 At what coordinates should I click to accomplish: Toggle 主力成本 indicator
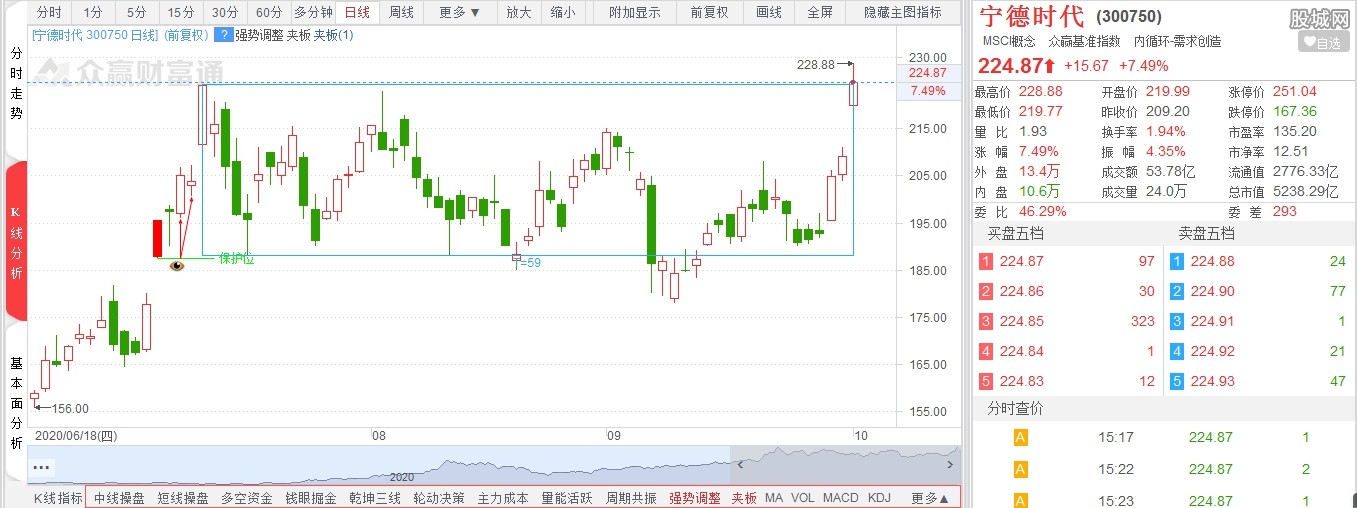click(503, 498)
